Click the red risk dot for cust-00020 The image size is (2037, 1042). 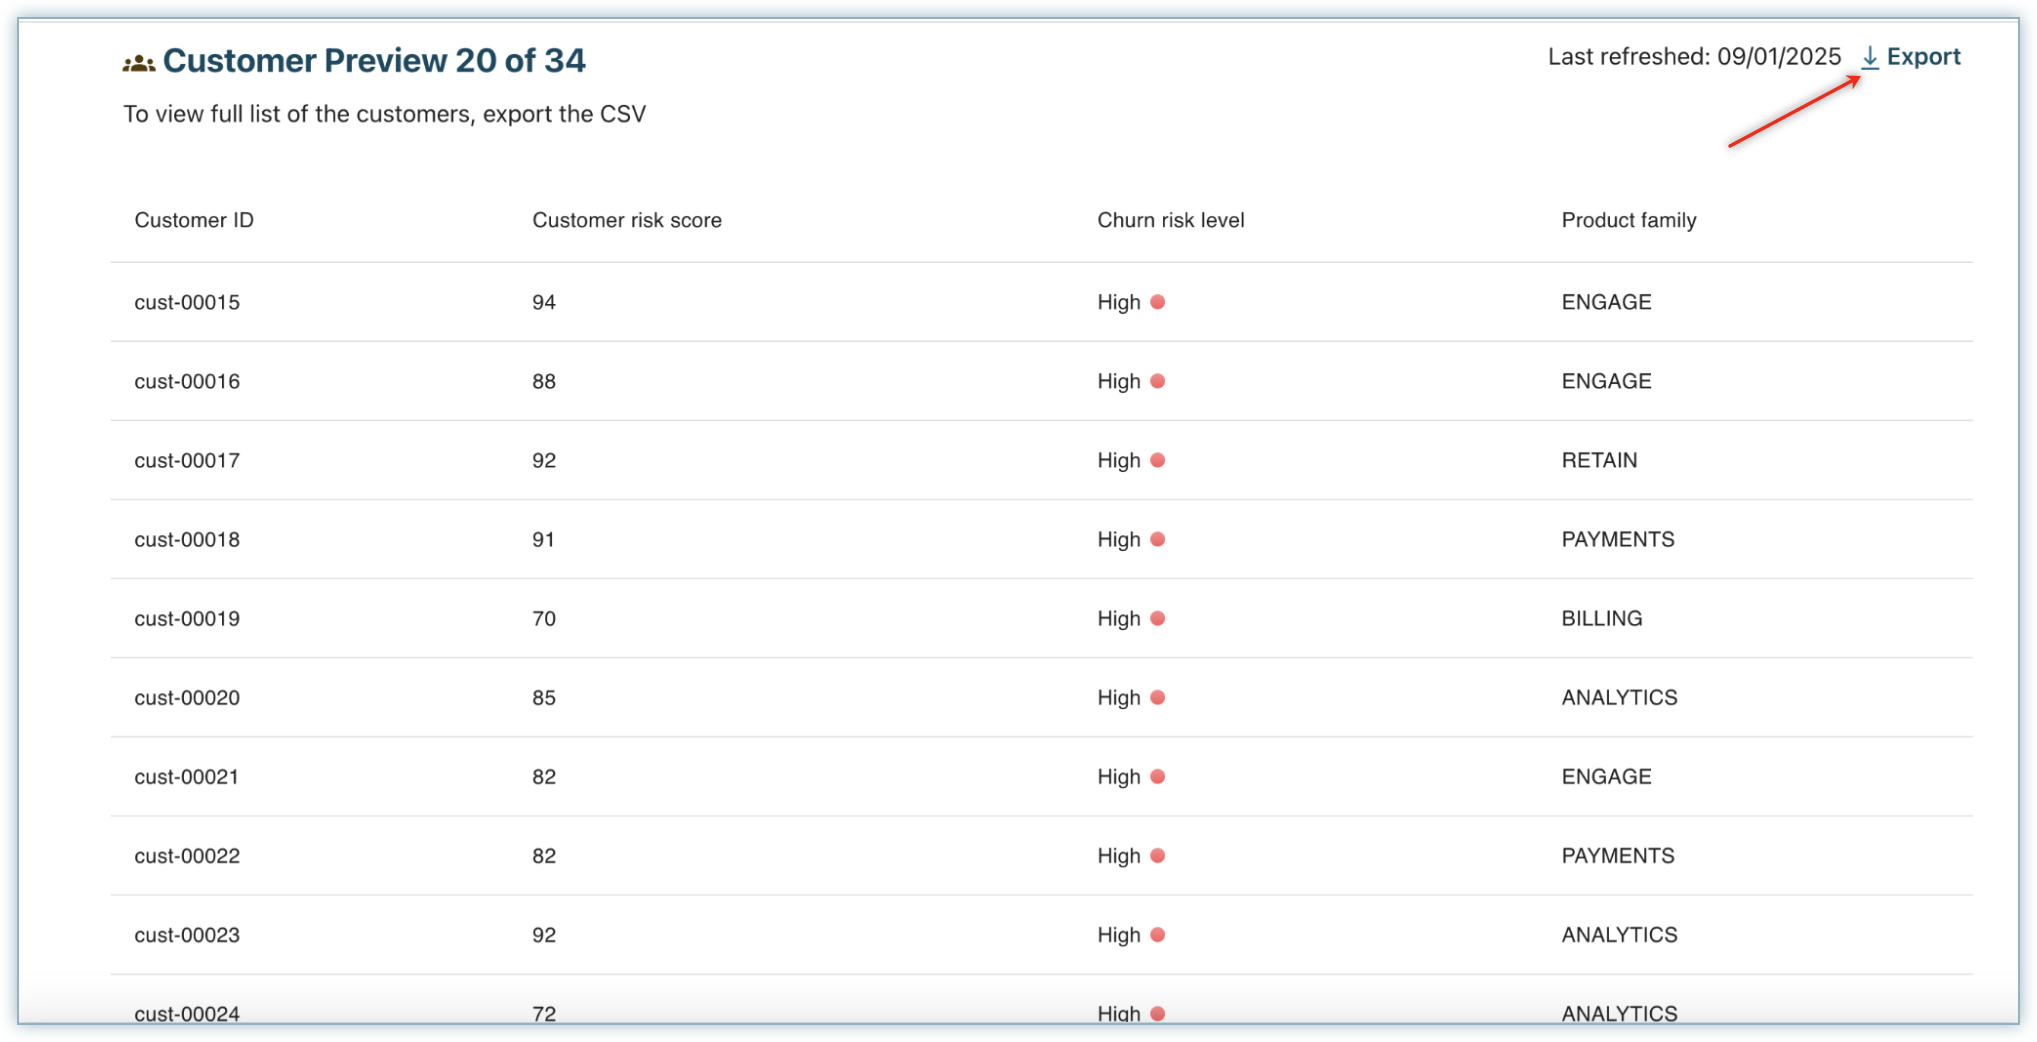pyautogui.click(x=1157, y=697)
